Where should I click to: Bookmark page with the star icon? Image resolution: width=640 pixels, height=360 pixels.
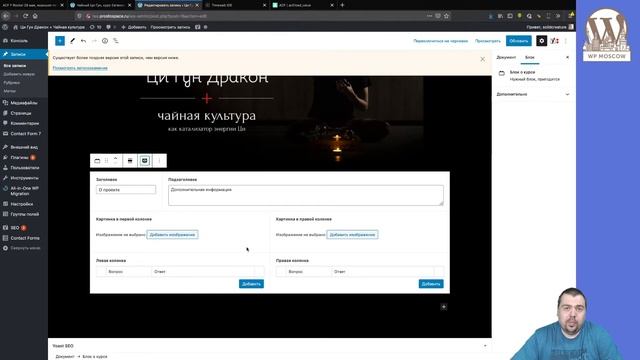(x=447, y=16)
